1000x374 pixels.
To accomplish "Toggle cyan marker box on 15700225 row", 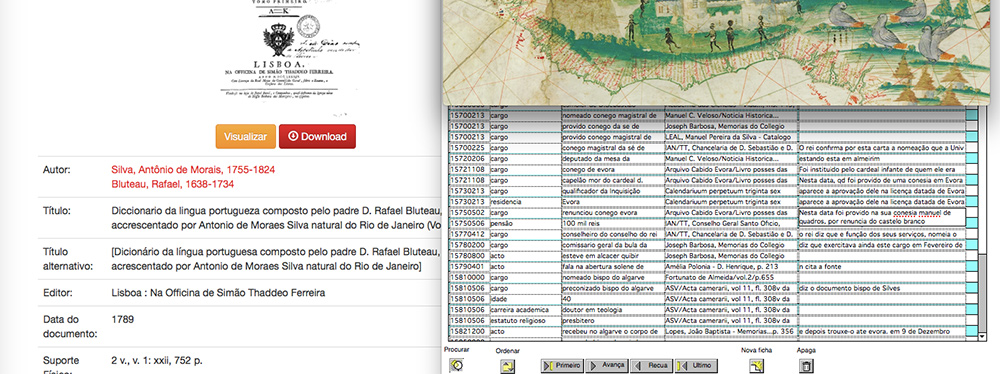I will click(x=971, y=147).
